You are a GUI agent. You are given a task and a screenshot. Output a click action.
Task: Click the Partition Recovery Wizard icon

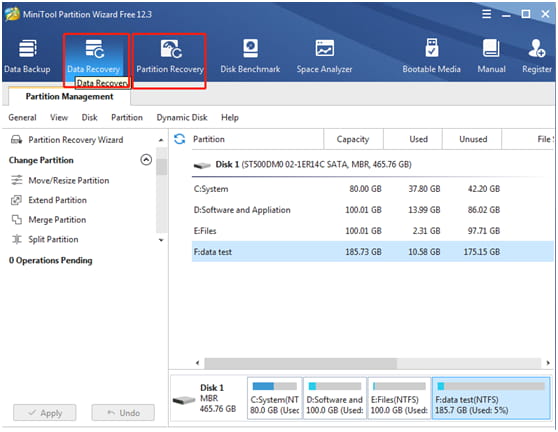[x=16, y=139]
